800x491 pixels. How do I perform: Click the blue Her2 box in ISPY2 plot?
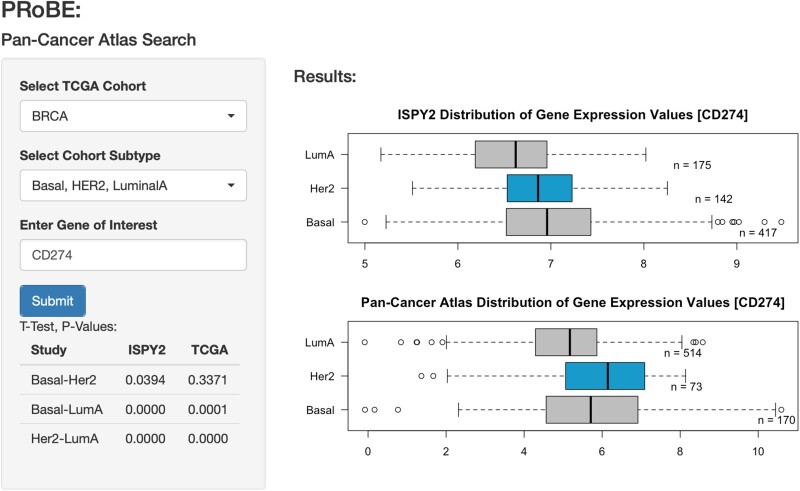click(539, 188)
